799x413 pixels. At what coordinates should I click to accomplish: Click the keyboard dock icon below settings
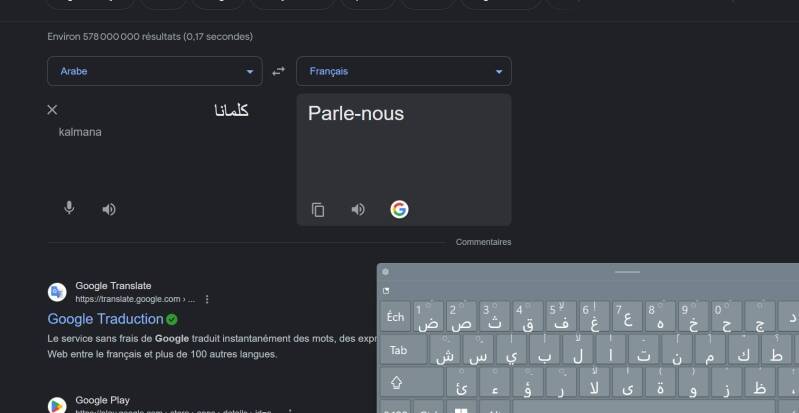point(386,291)
